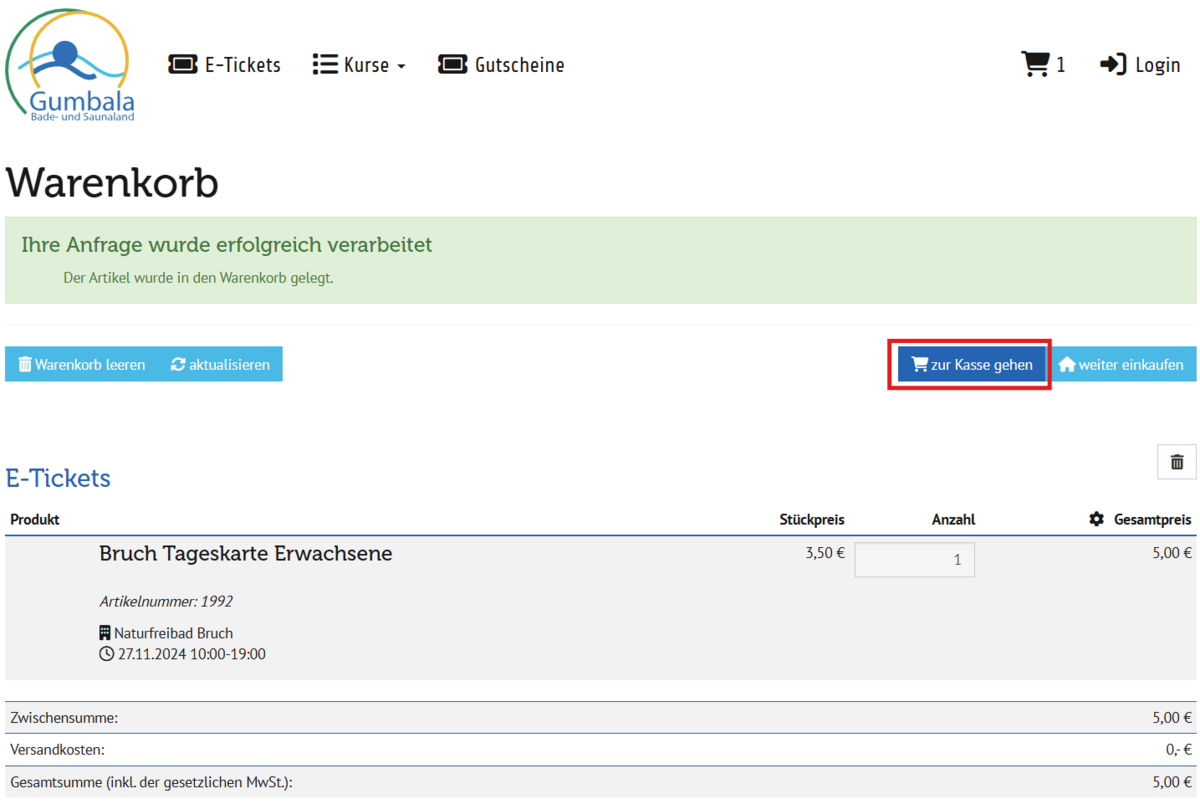Click the aktualisieren refresh button
This screenshot has width=1200, height=804.
pos(220,365)
